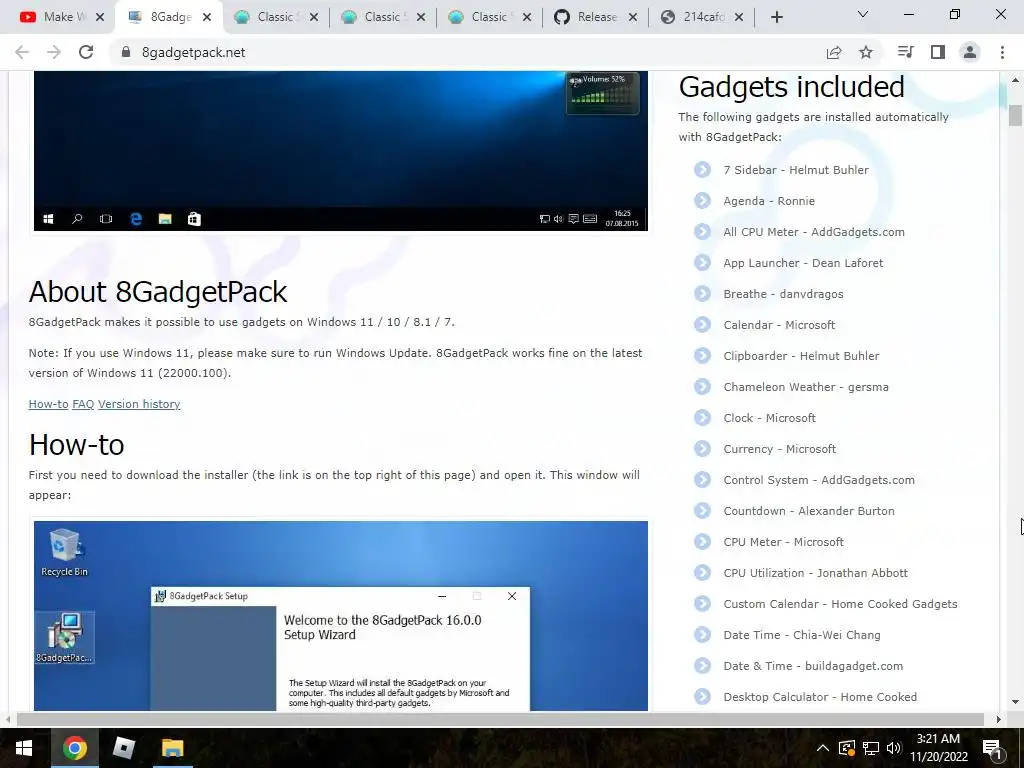Click the bullet icon beside All CPU Meter
The width and height of the screenshot is (1024, 768).
coord(702,232)
